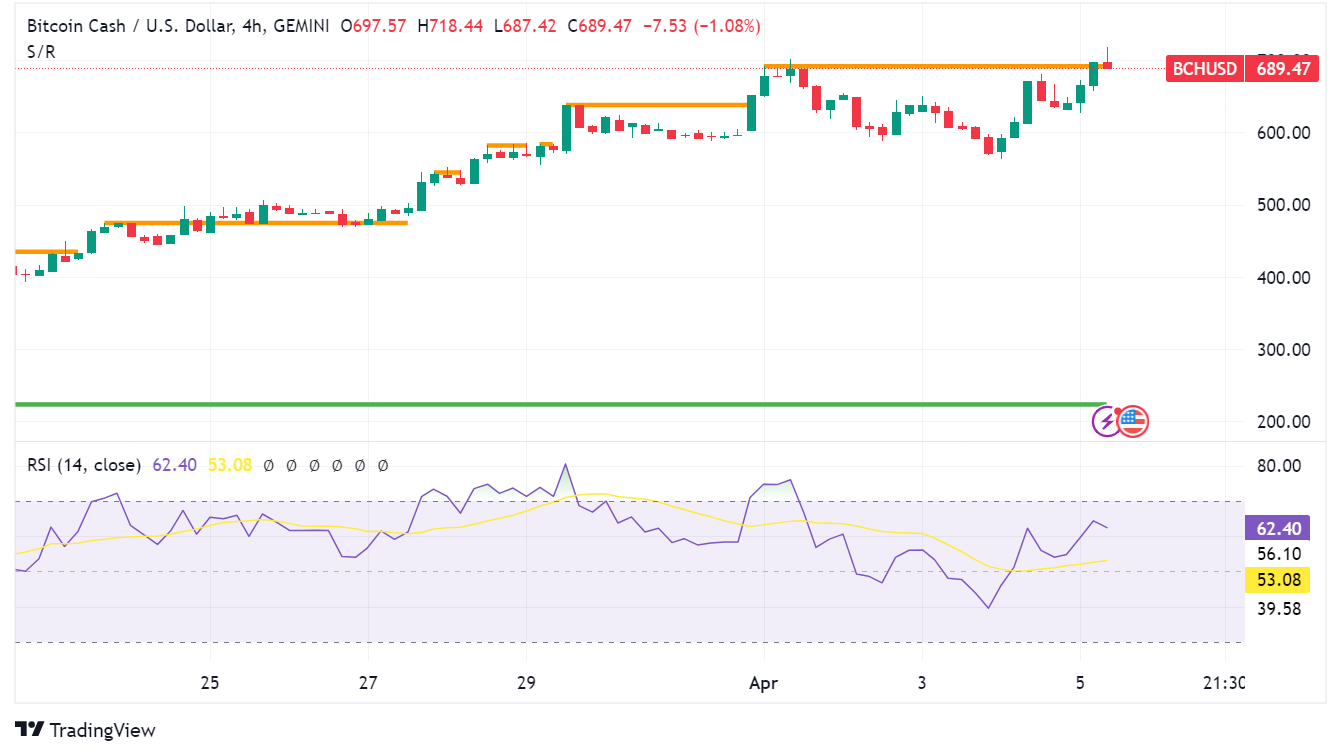Click the red 689.47 current price tag
The width and height of the screenshot is (1341, 756).
[1283, 69]
